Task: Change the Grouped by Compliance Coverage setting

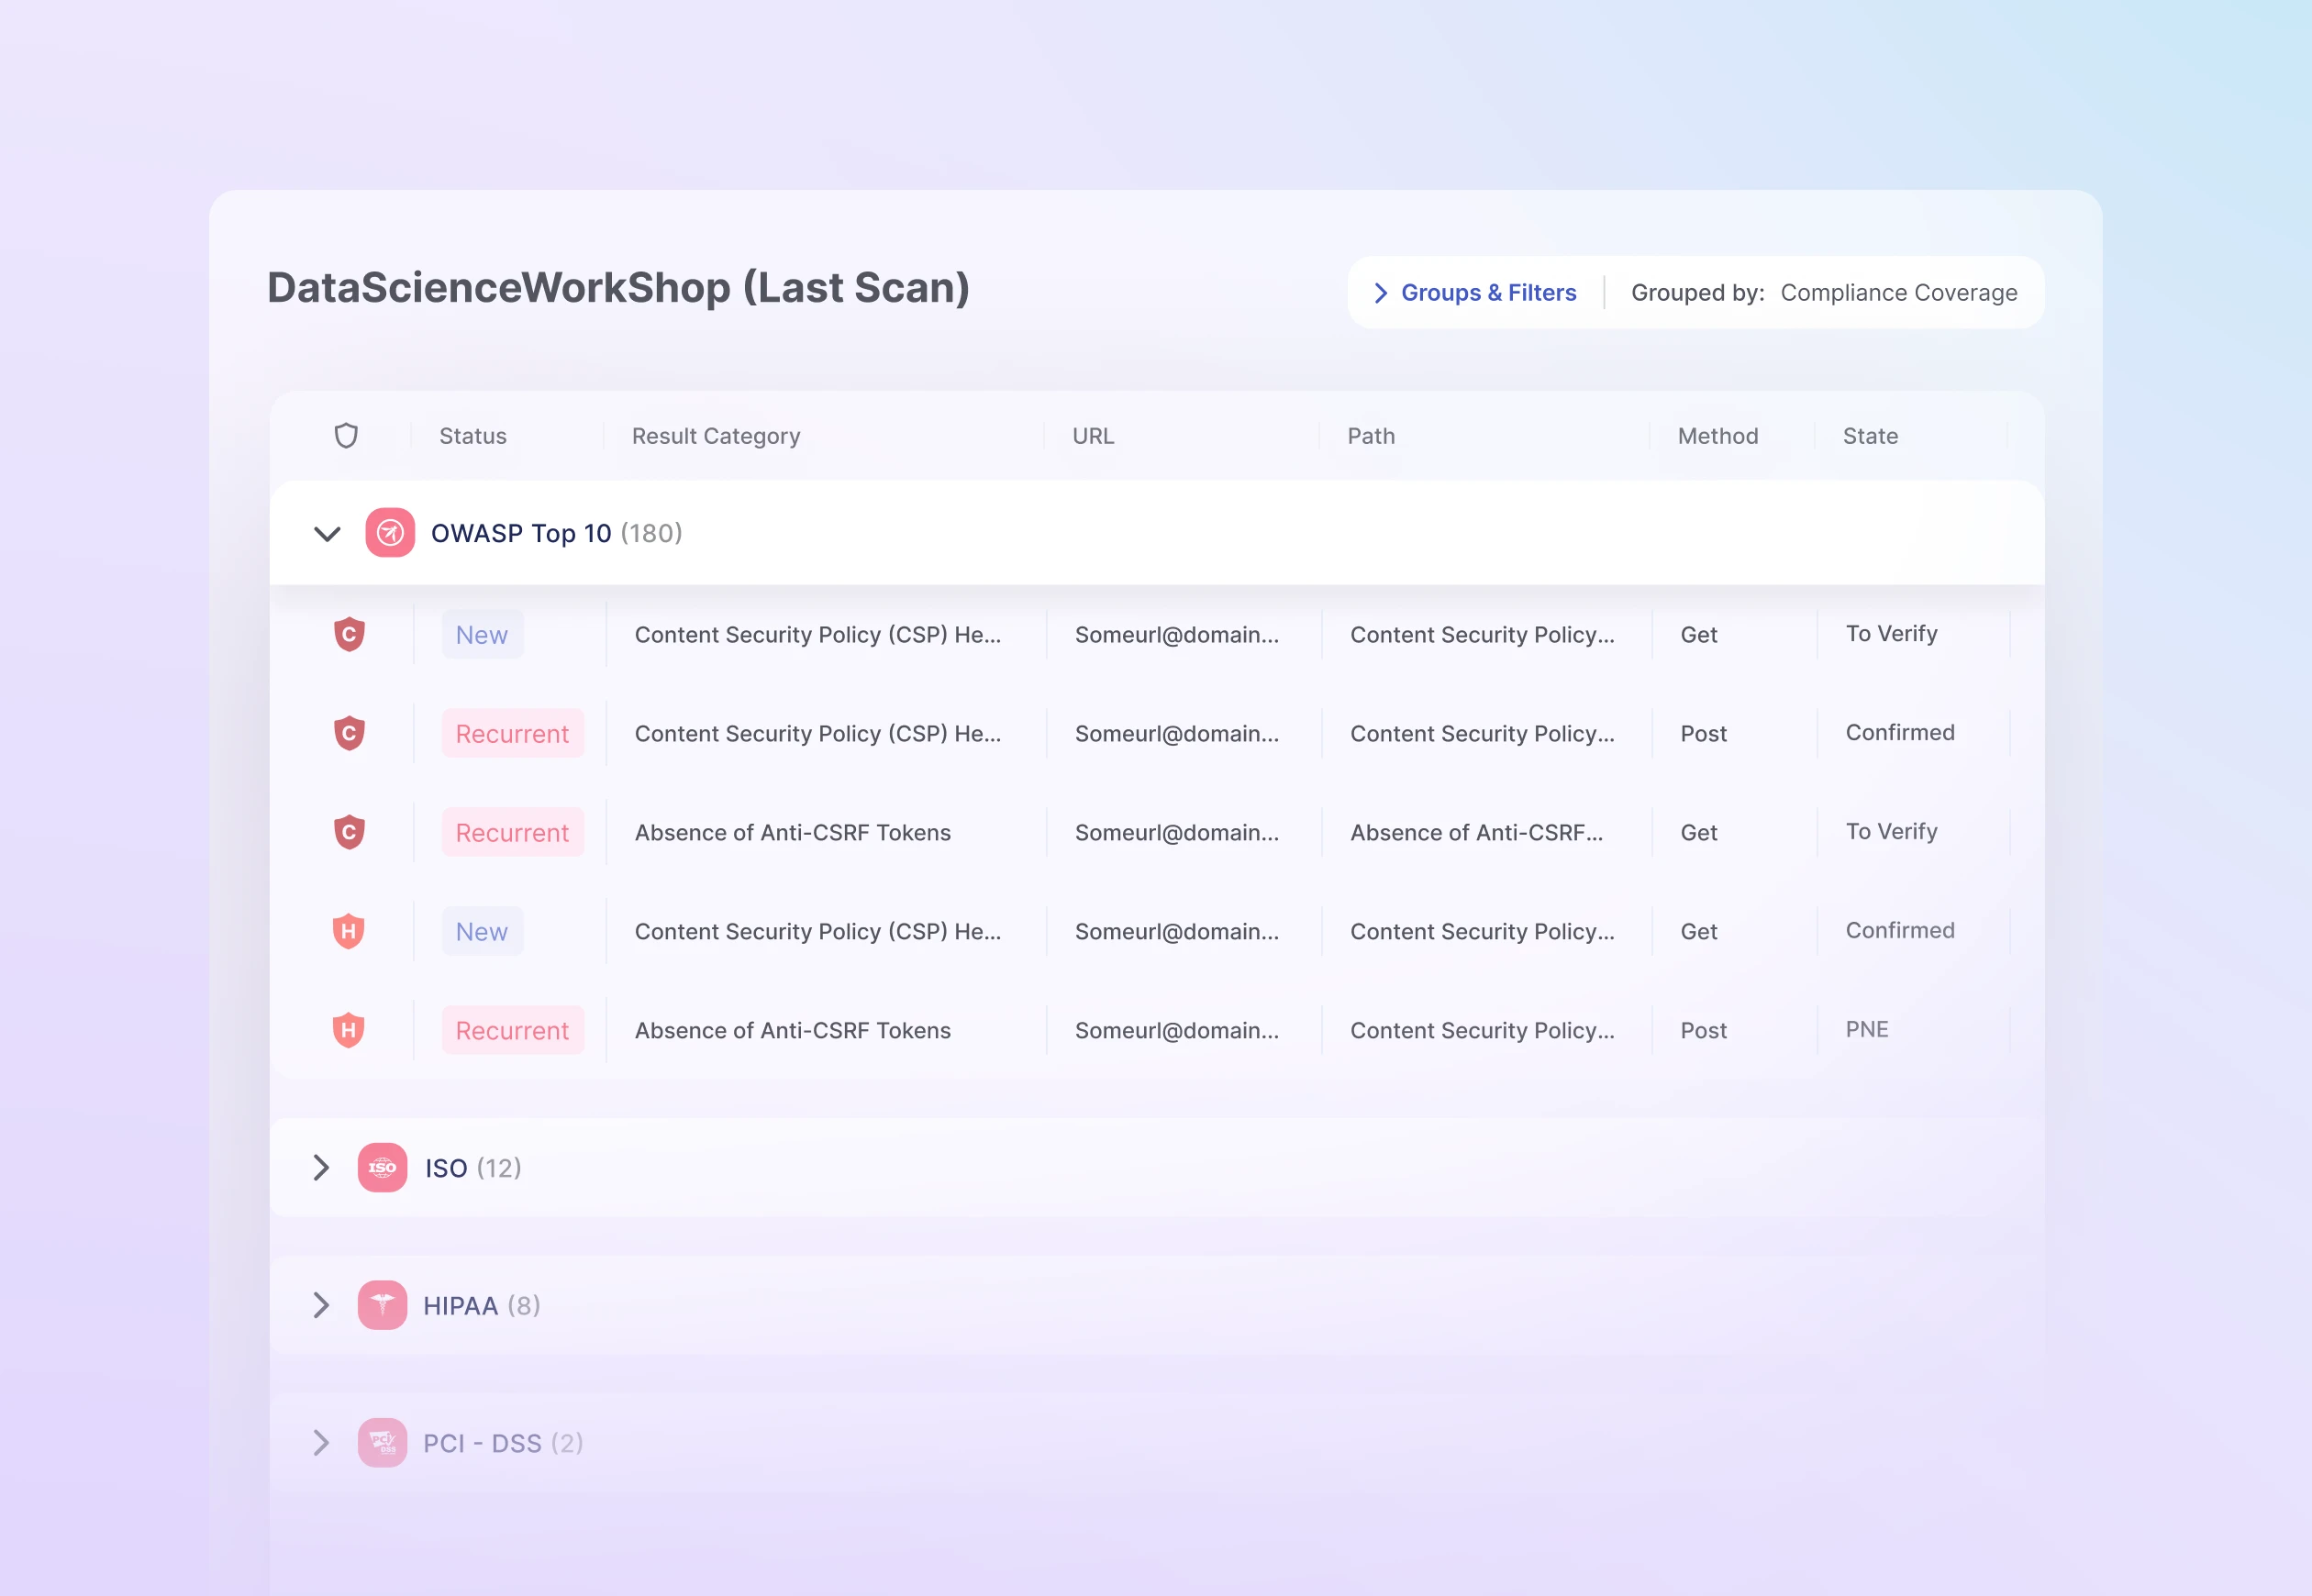Action: [1824, 292]
